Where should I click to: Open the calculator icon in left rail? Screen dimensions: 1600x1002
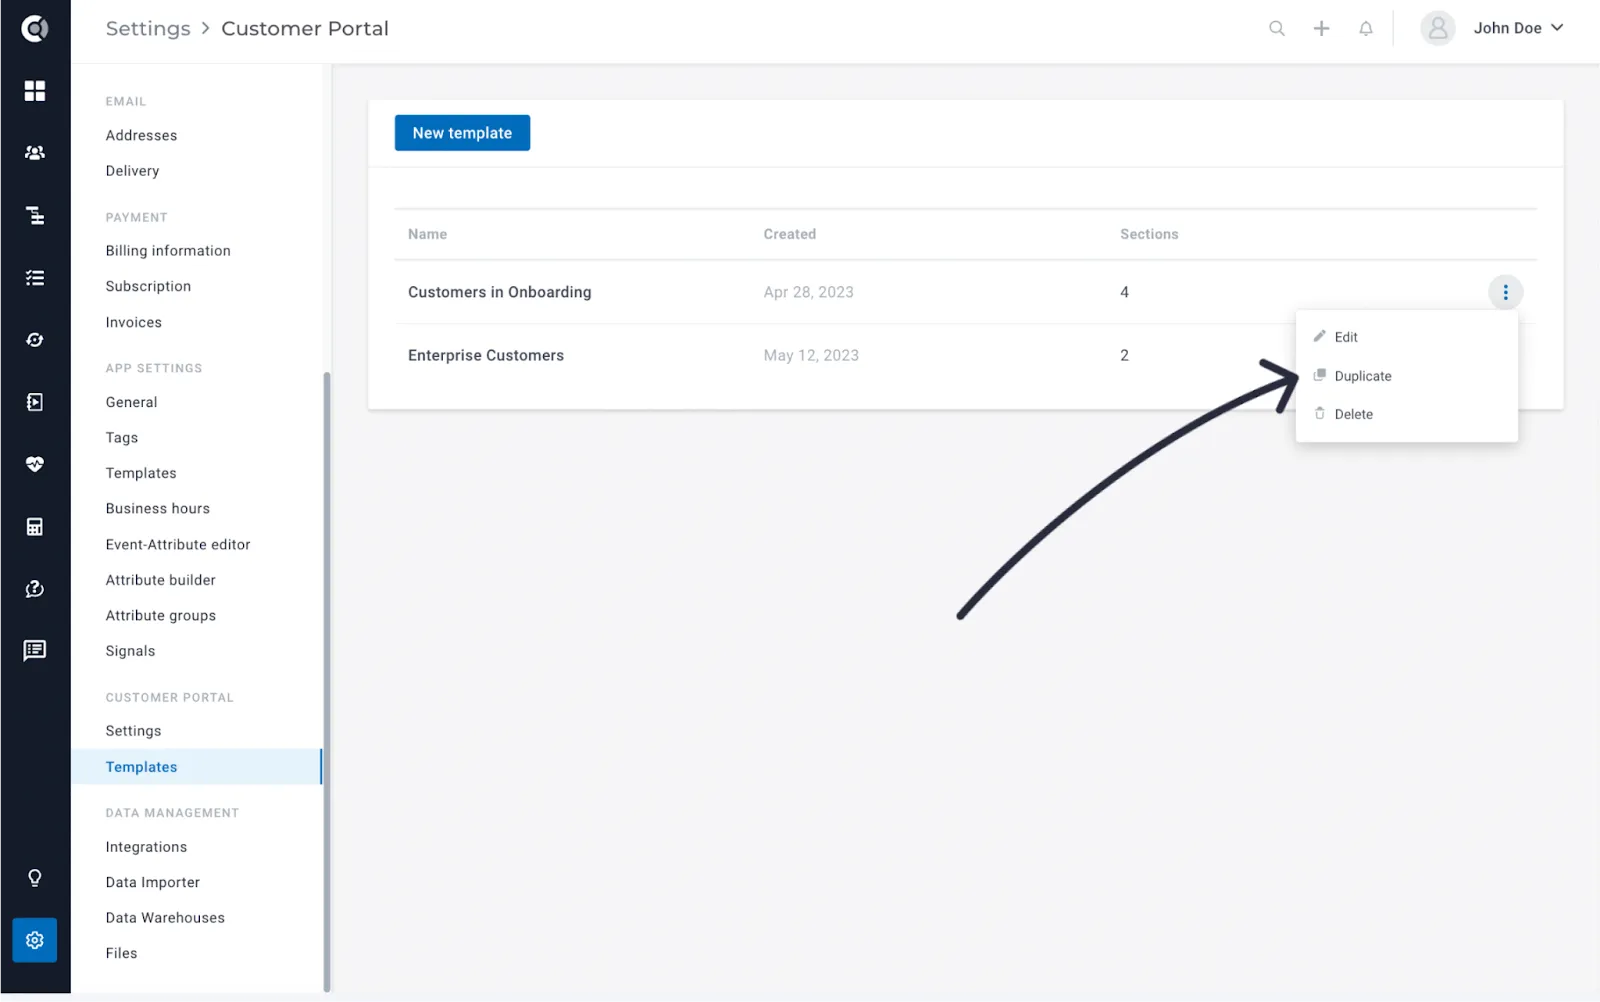[x=35, y=527]
